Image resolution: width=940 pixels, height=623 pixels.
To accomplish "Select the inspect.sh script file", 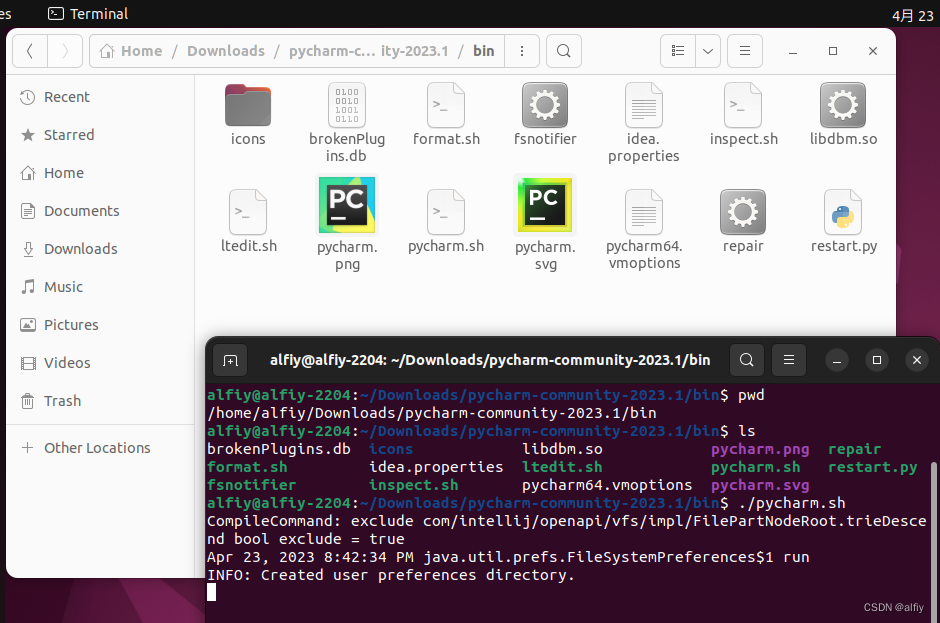I will pyautogui.click(x=743, y=106).
